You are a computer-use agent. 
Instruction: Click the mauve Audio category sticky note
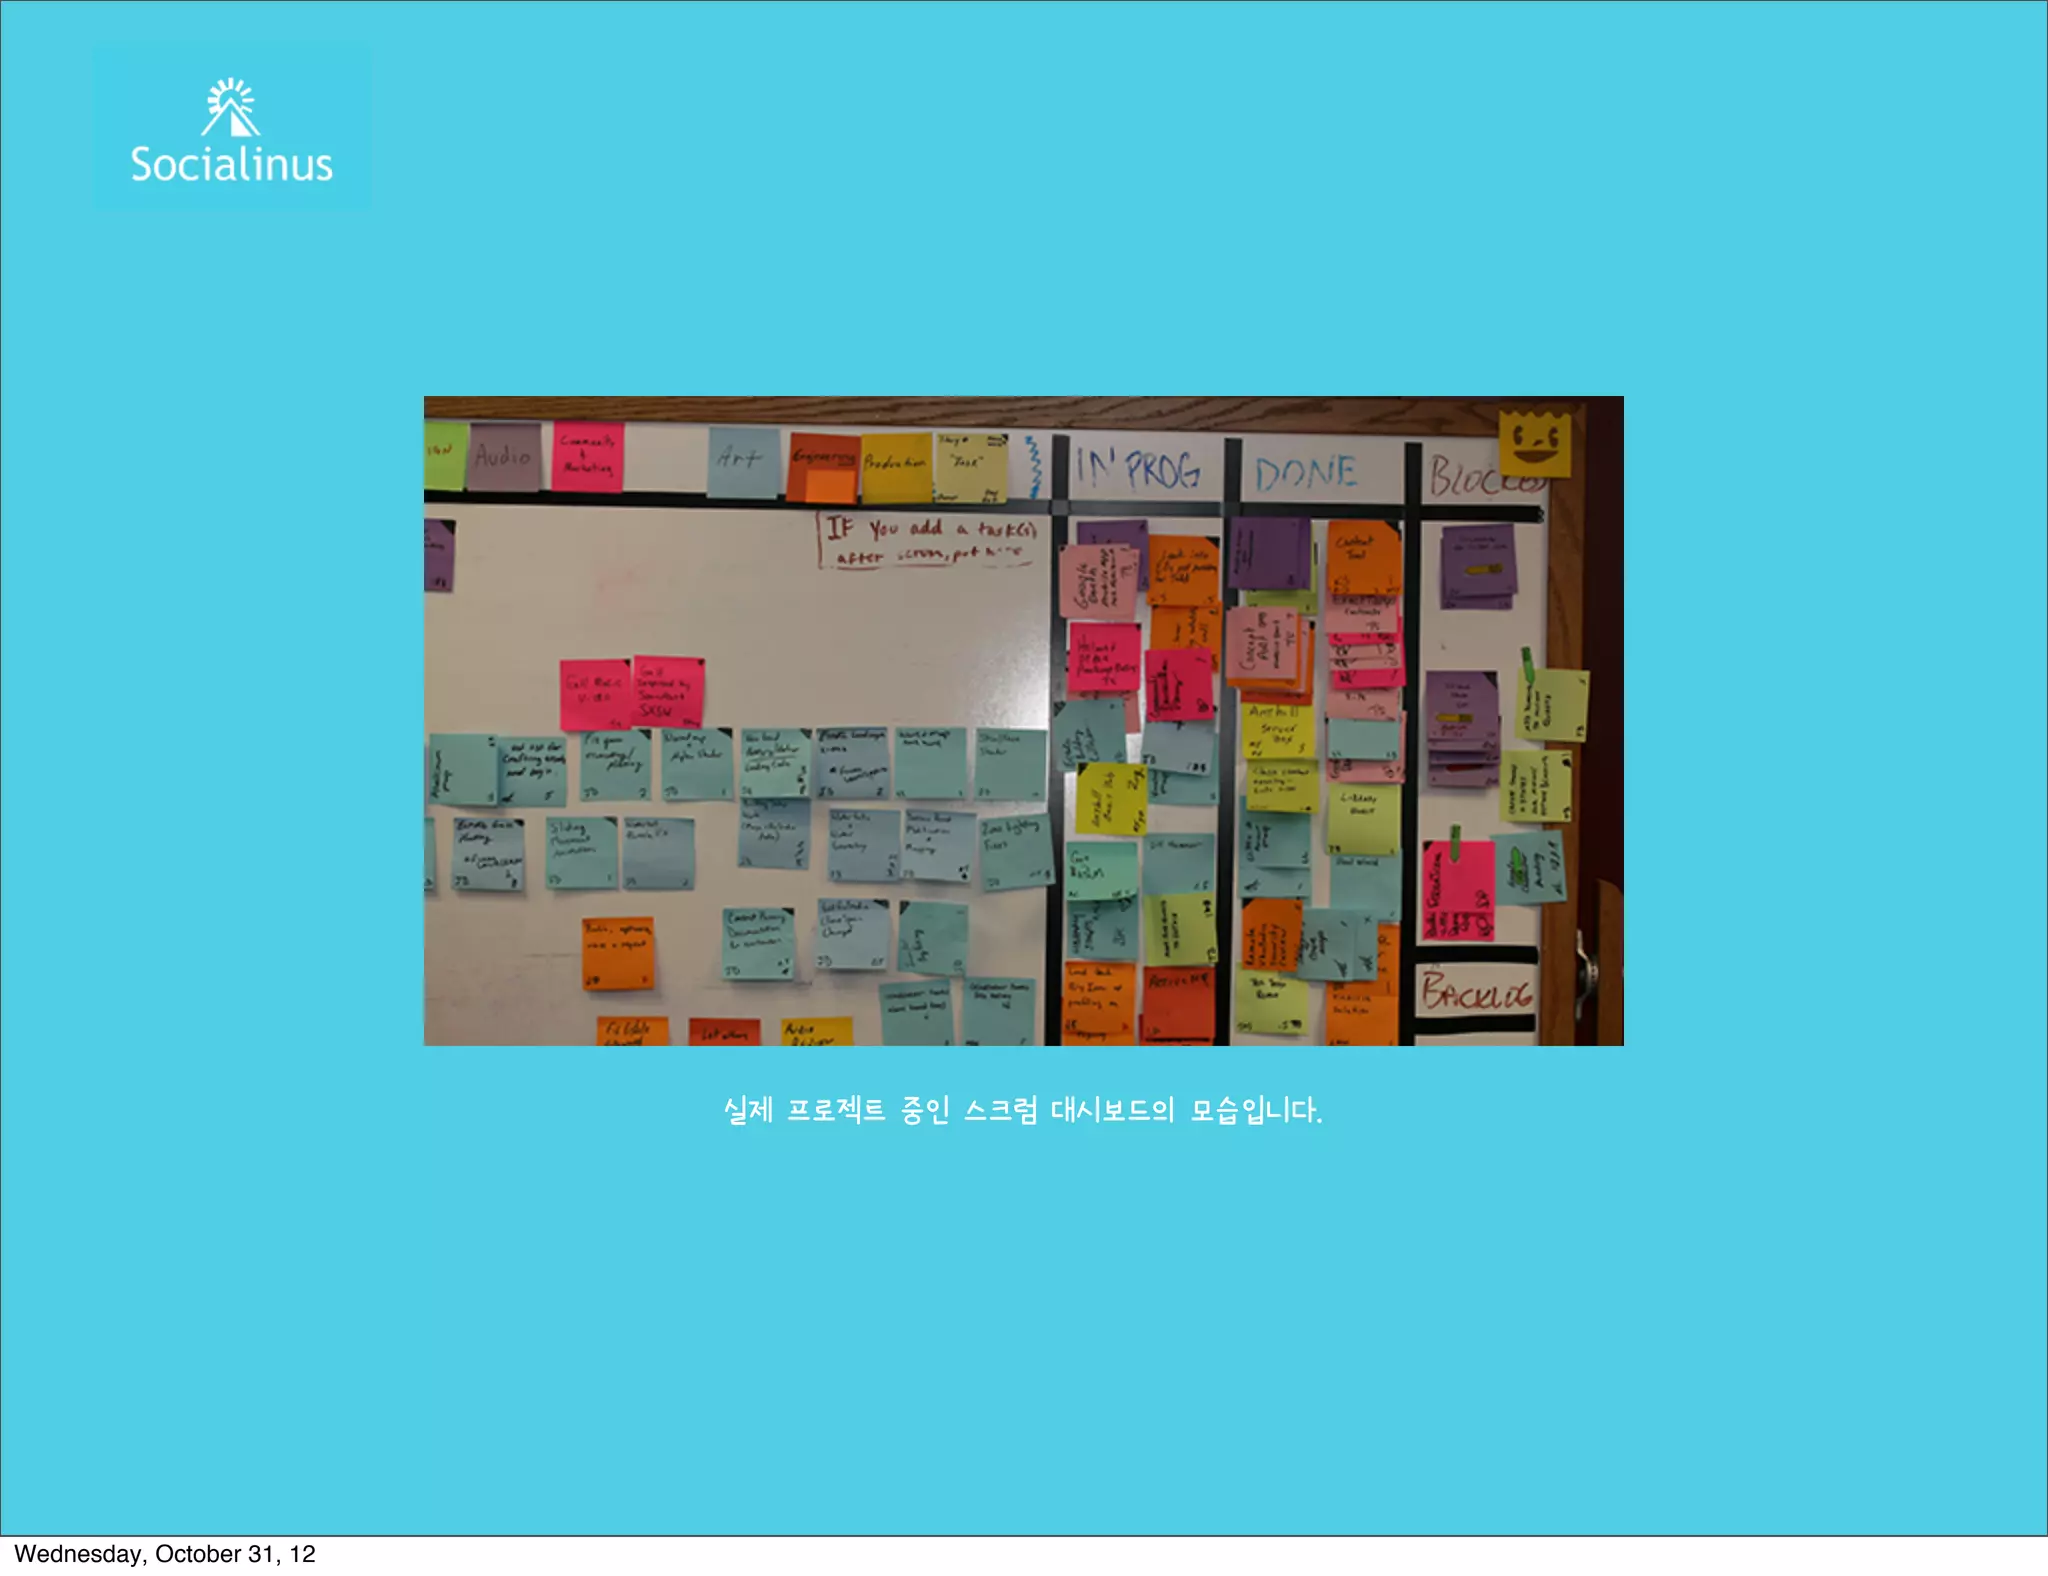(504, 457)
